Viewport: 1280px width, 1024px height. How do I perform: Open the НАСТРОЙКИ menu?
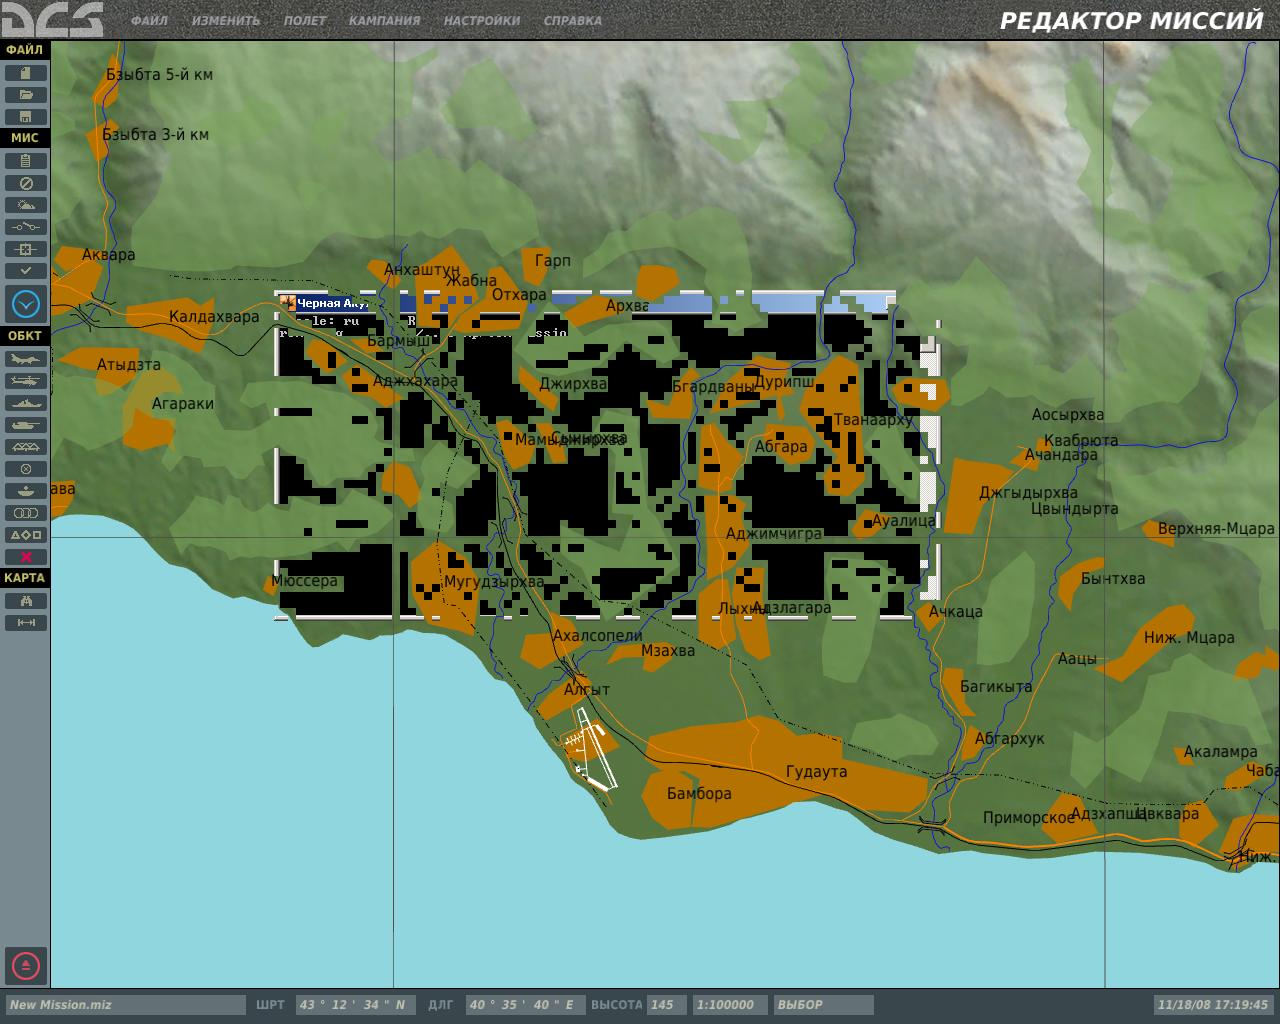(x=482, y=21)
